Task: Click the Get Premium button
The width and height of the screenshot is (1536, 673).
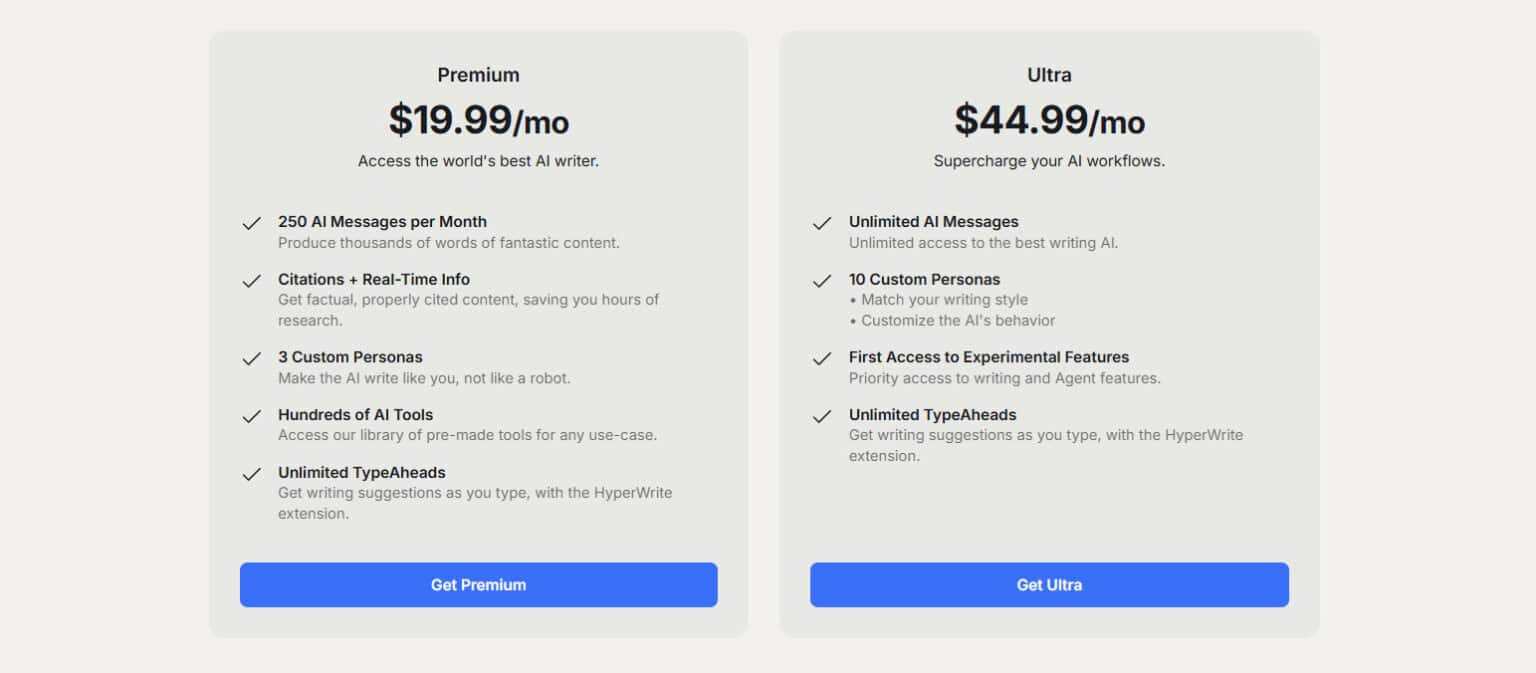Action: pyautogui.click(x=478, y=585)
